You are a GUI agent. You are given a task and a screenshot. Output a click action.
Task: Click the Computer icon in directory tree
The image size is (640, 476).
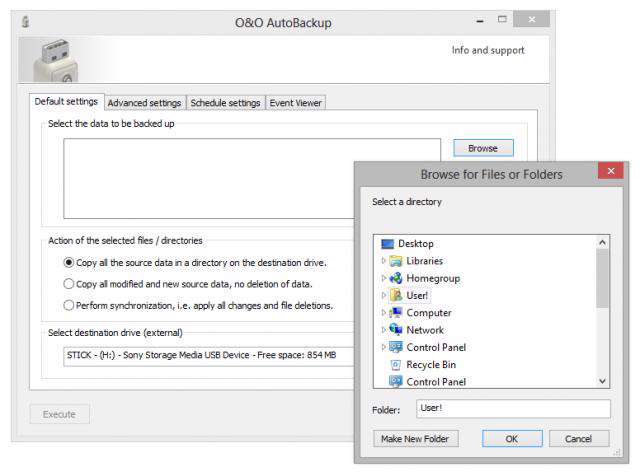click(396, 313)
